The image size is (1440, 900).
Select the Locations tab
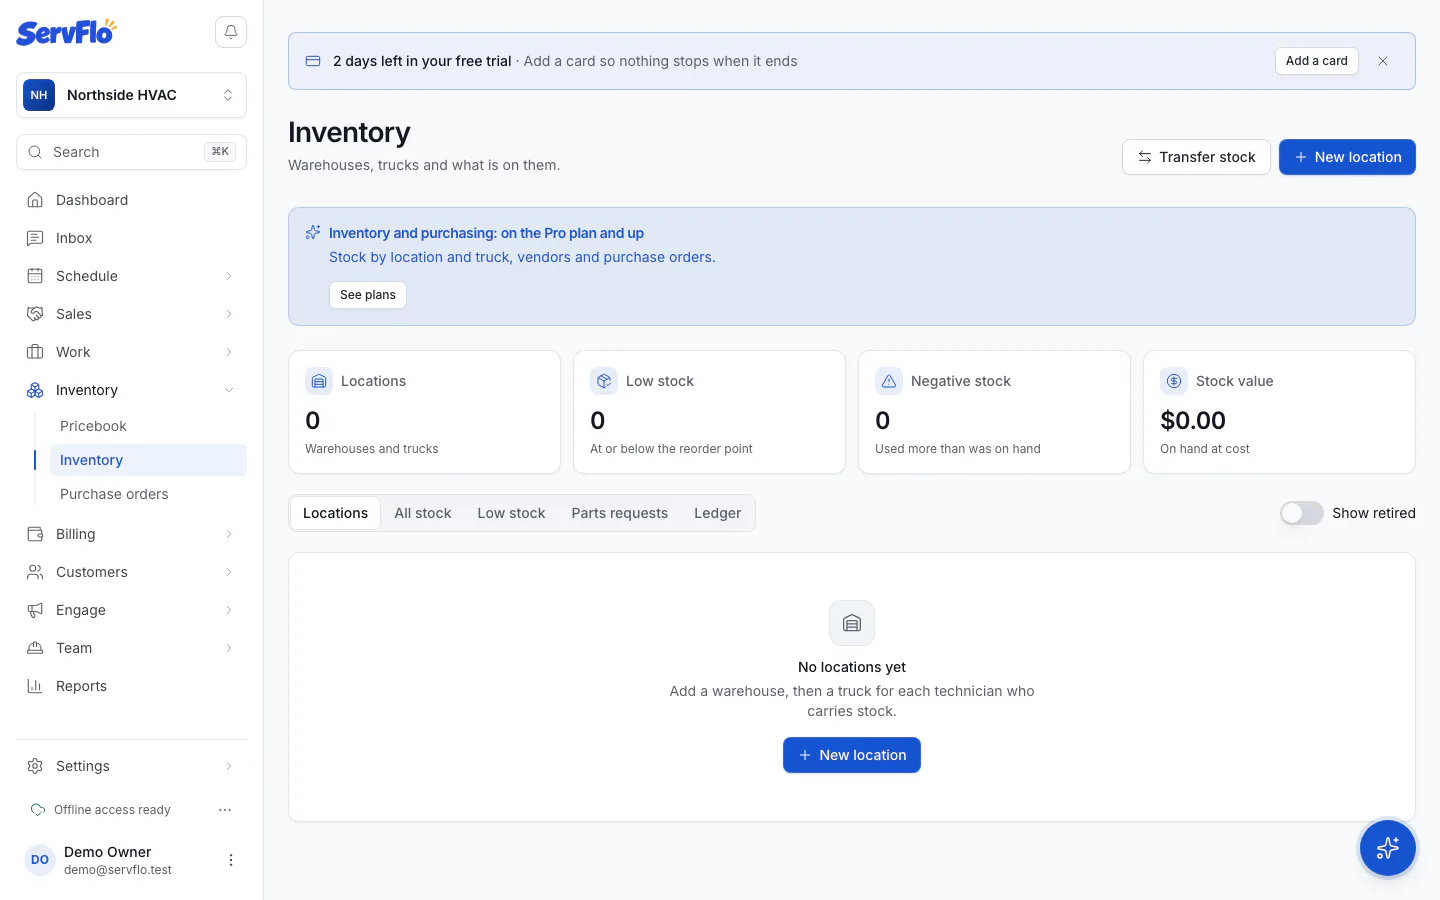(336, 513)
